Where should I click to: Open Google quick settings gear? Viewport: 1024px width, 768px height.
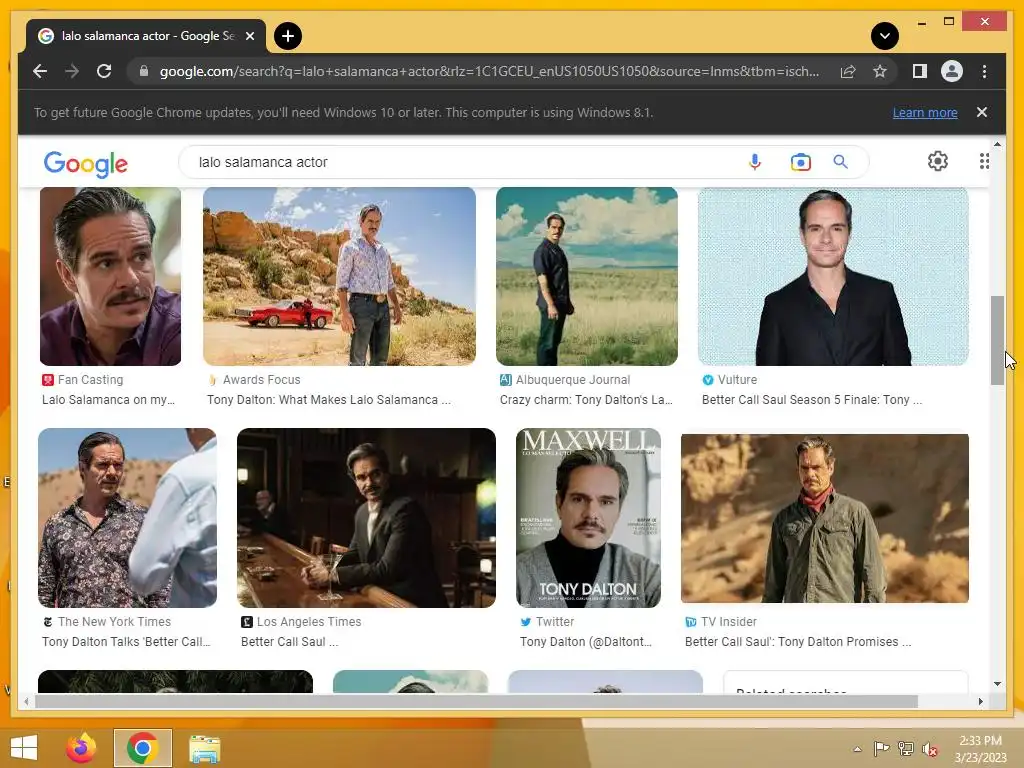[x=938, y=161]
